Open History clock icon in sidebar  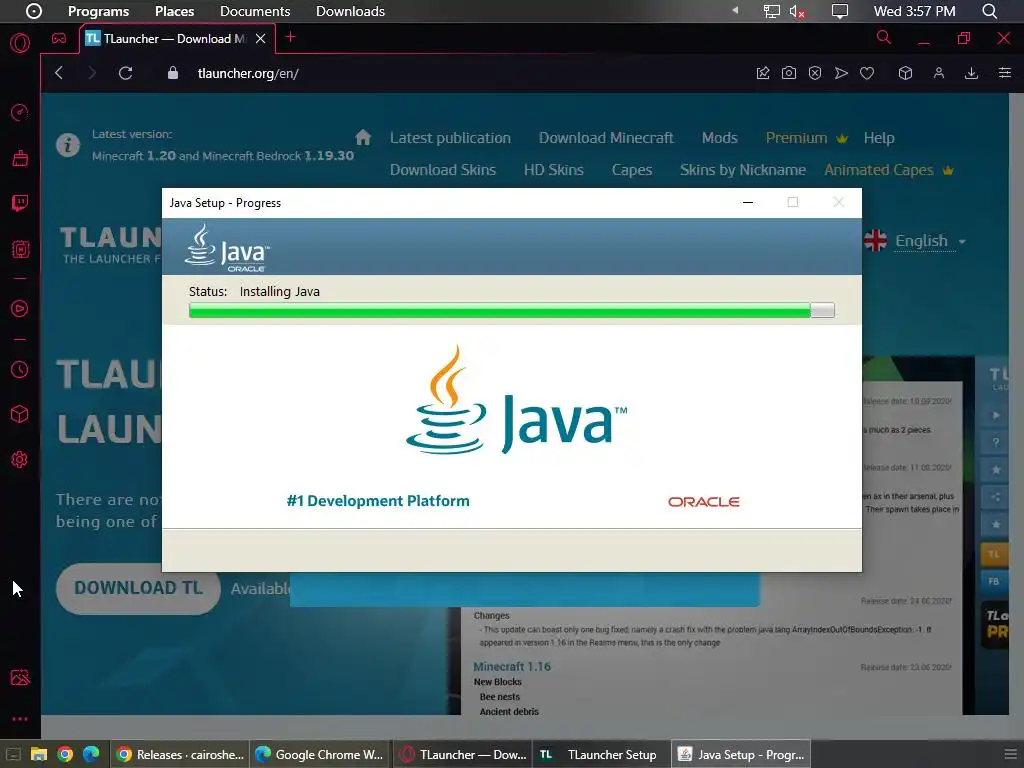point(20,370)
